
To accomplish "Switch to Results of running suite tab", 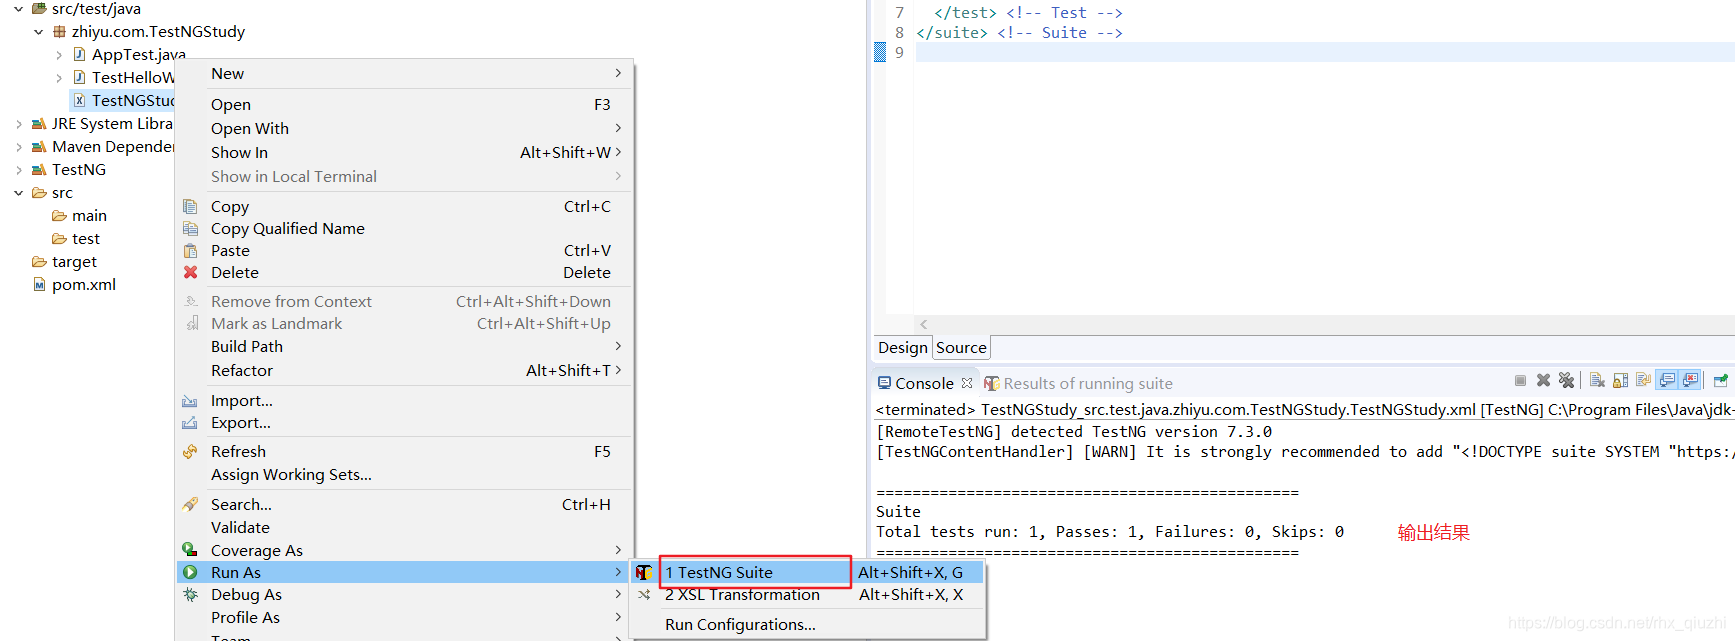I will pyautogui.click(x=1078, y=384).
